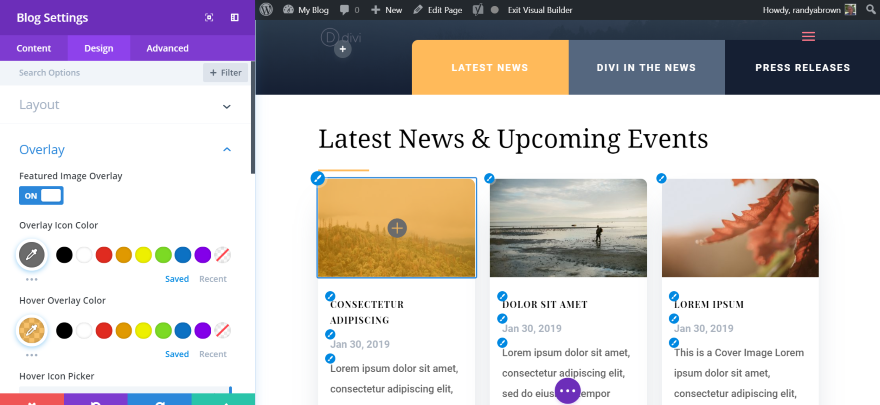Expand the Layout section
Image resolution: width=880 pixels, height=405 pixels.
click(125, 105)
